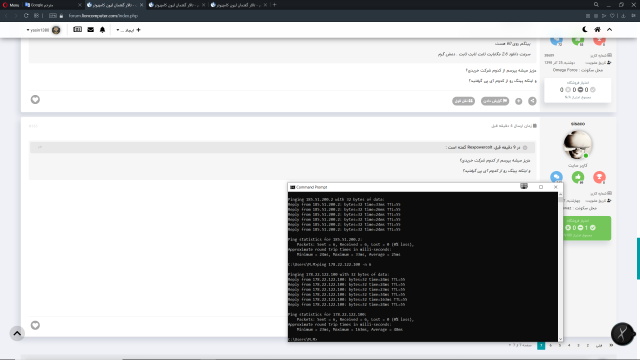Click the browser page scrollbar thumb

(638, 258)
